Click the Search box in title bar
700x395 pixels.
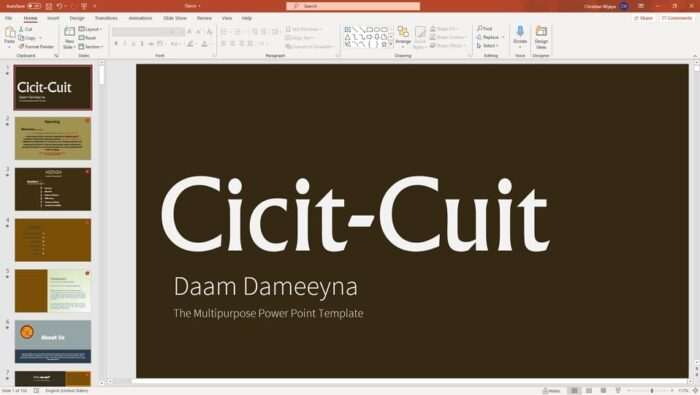tap(353, 6)
